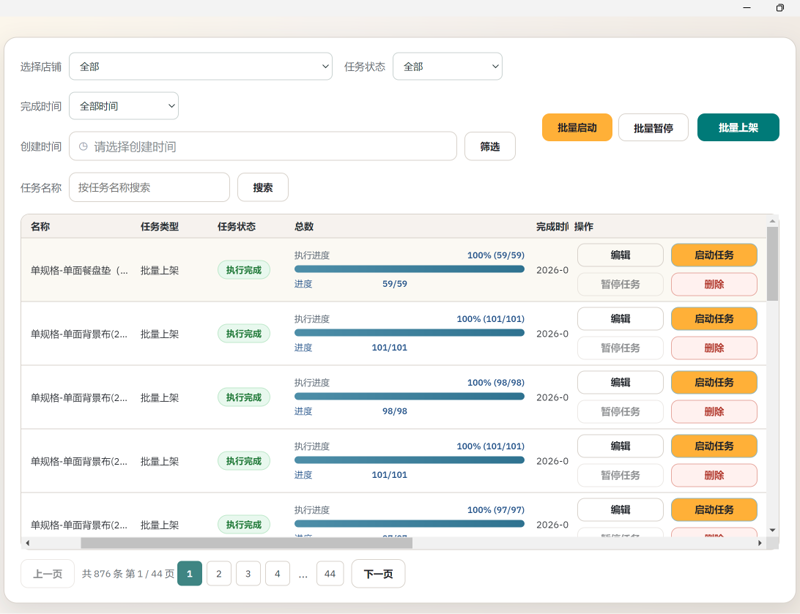Click the table scroll right arrow
Screen dimensions: 800x614
click(x=760, y=543)
